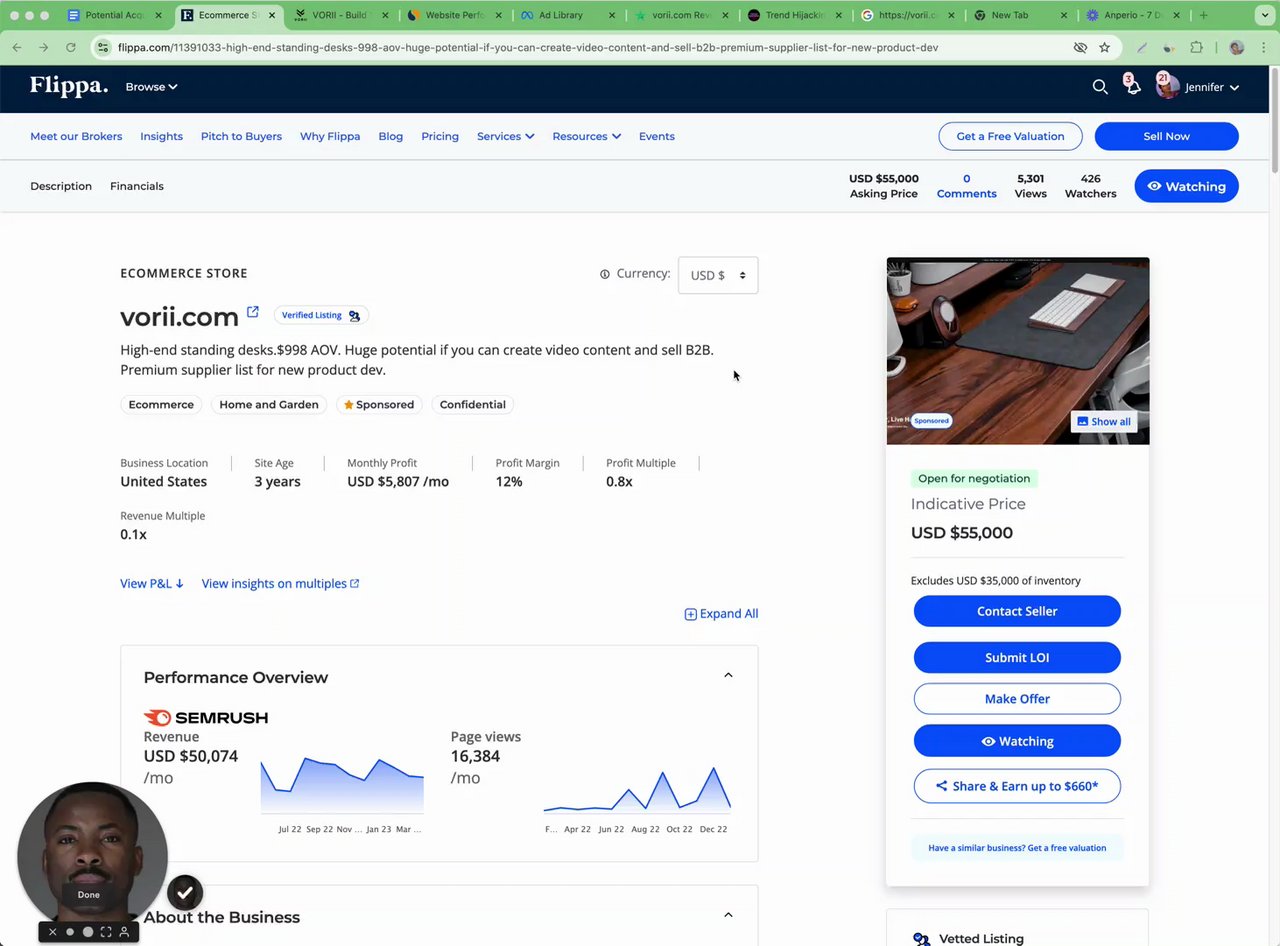Click the crossed-eye icon in address bar
This screenshot has height=946, width=1280.
1080,47
